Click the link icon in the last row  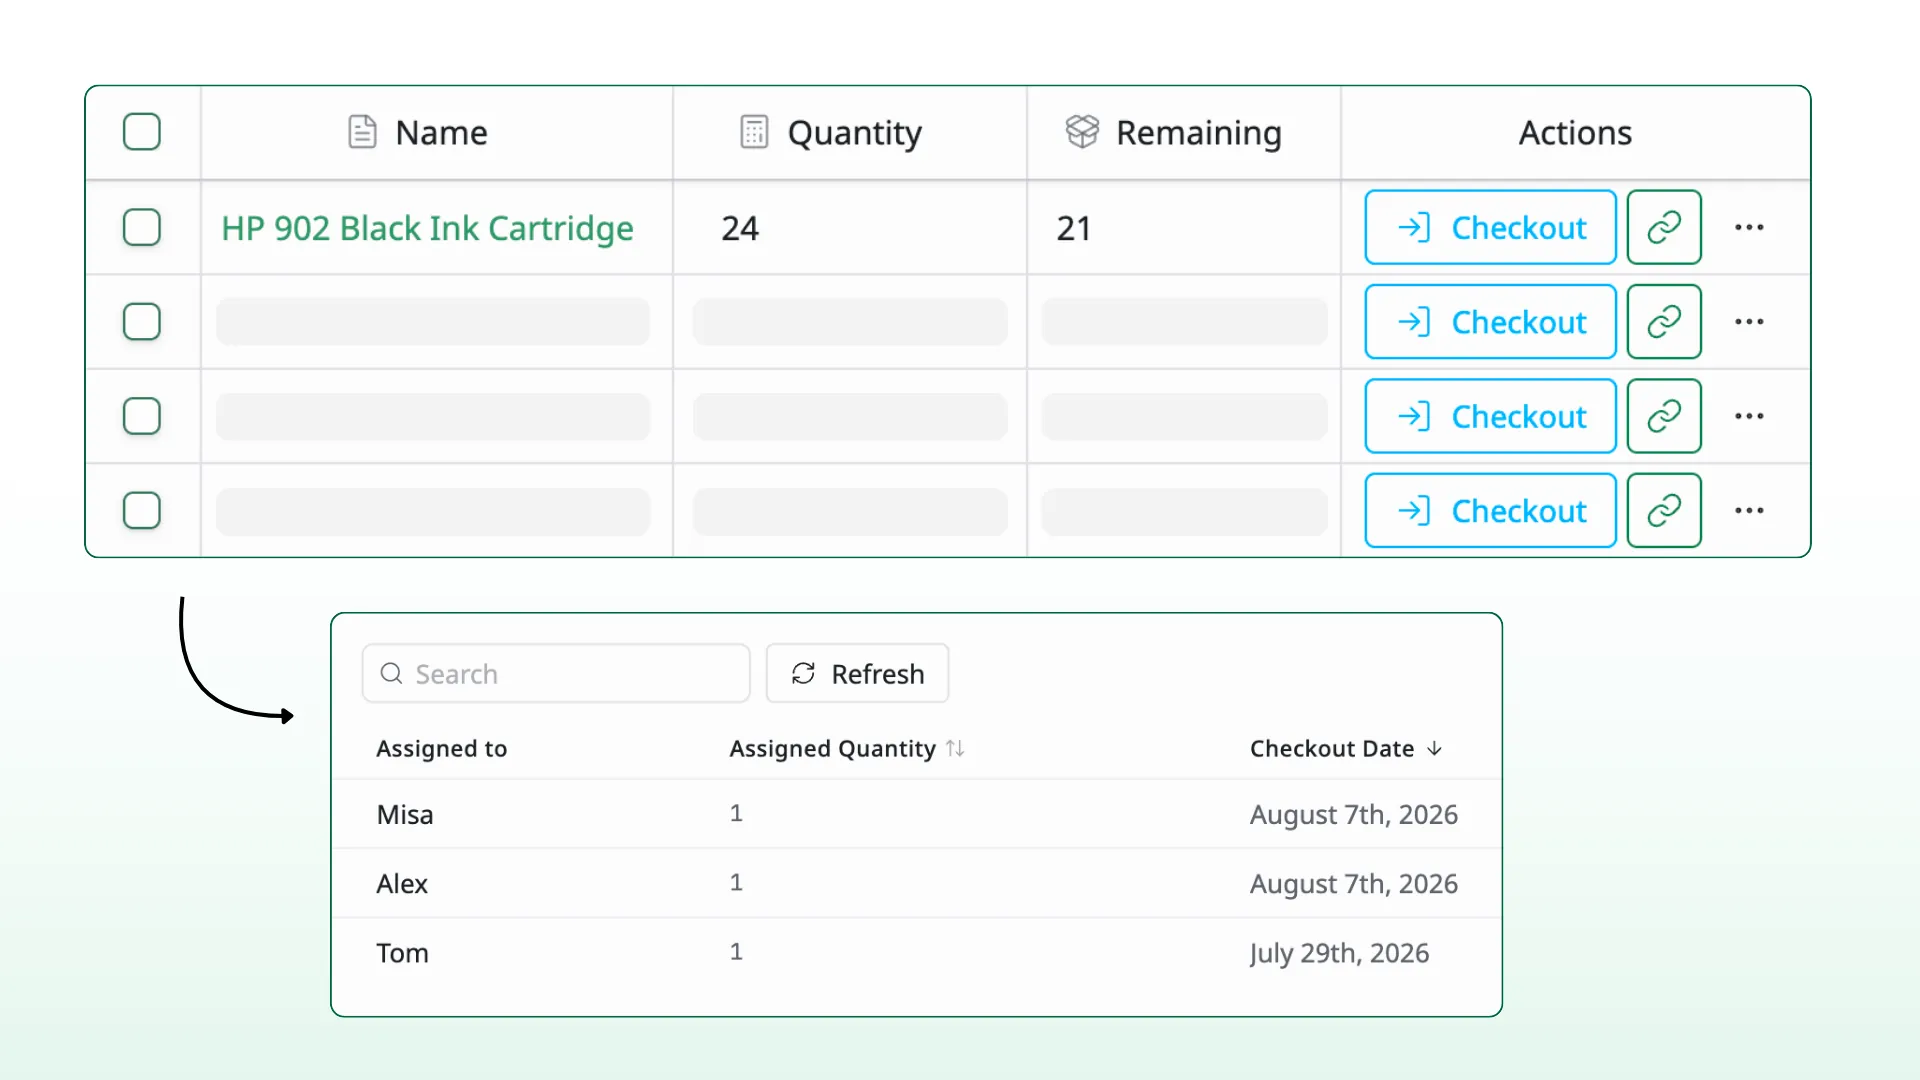[x=1664, y=511]
